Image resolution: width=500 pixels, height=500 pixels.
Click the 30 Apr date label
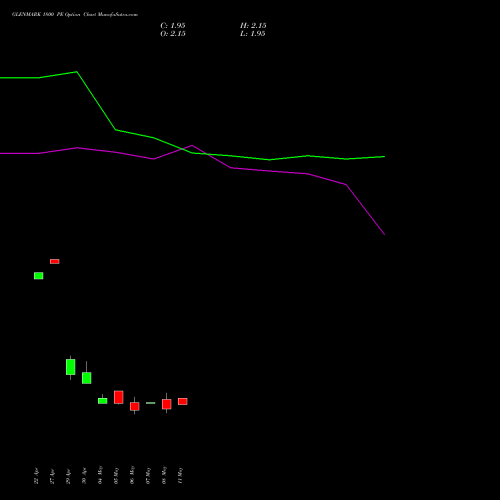click(x=84, y=476)
